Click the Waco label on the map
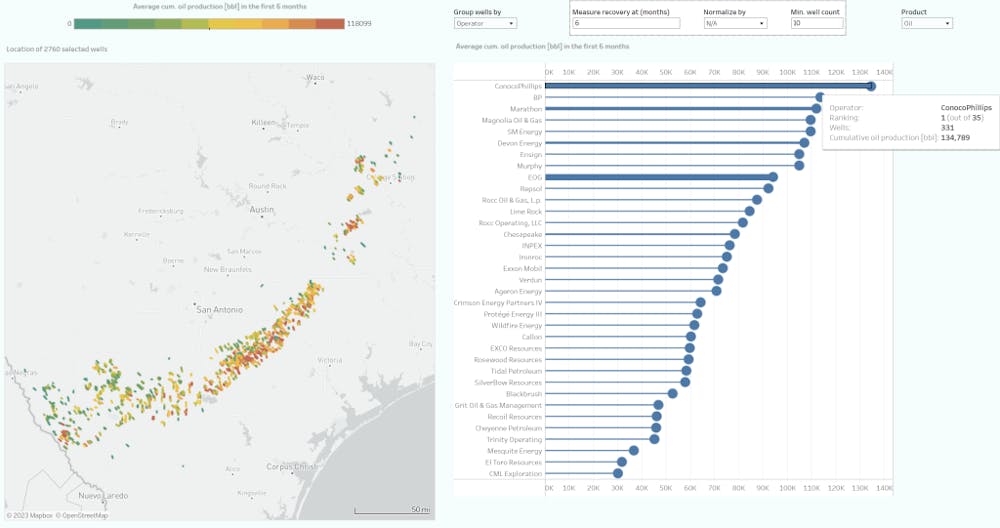1000x528 pixels. click(x=315, y=77)
